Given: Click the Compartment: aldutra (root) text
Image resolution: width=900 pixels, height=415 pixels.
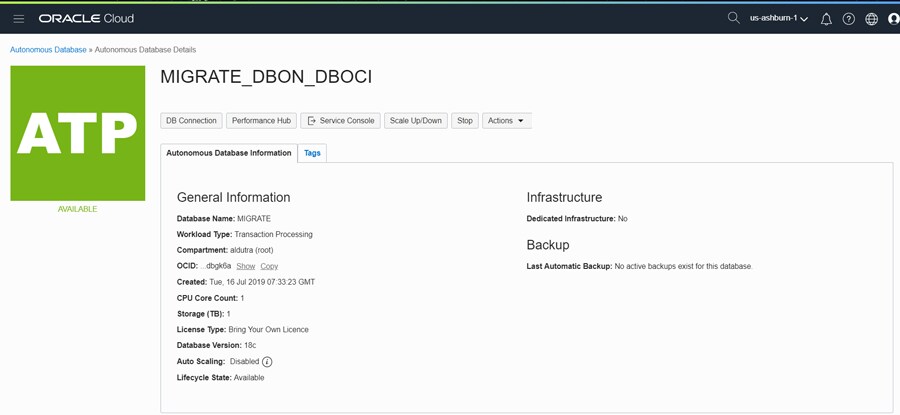Looking at the screenshot, I should point(225,250).
